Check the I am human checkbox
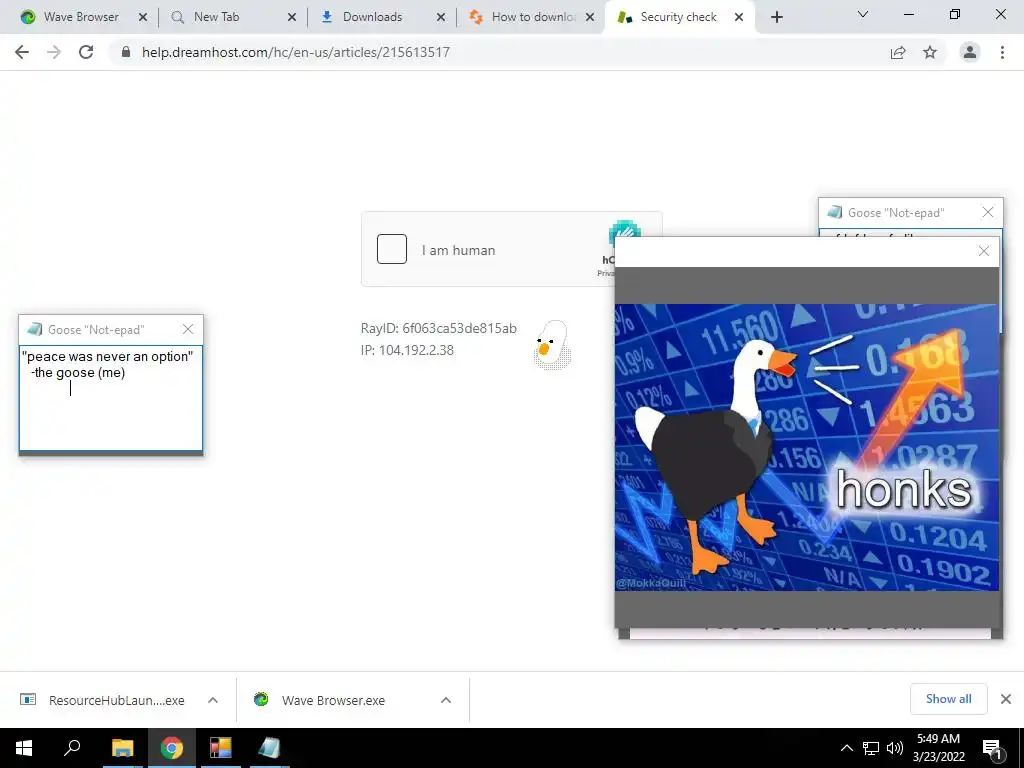 392,249
